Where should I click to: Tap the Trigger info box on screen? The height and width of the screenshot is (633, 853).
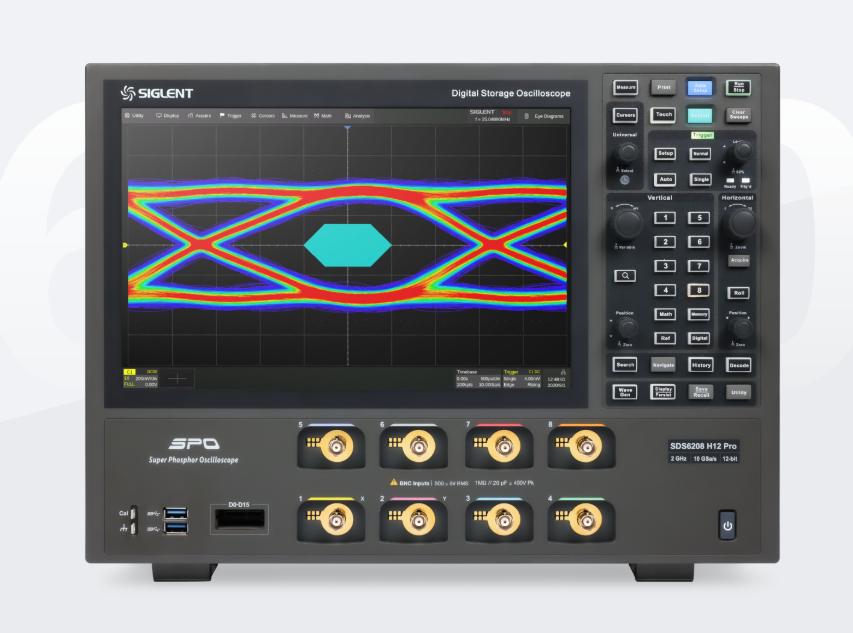tap(522, 378)
